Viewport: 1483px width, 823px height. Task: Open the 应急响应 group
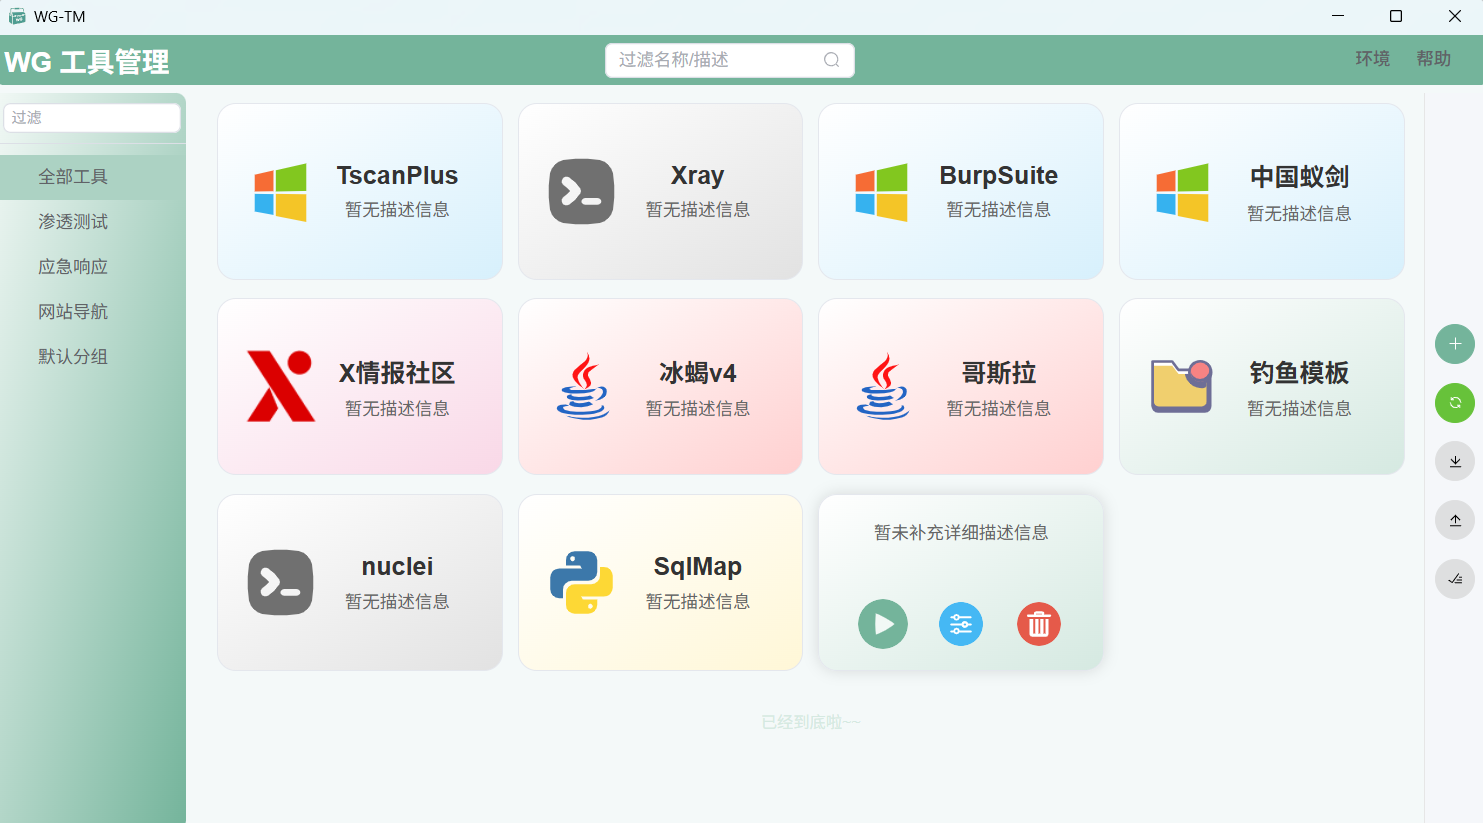pos(73,267)
